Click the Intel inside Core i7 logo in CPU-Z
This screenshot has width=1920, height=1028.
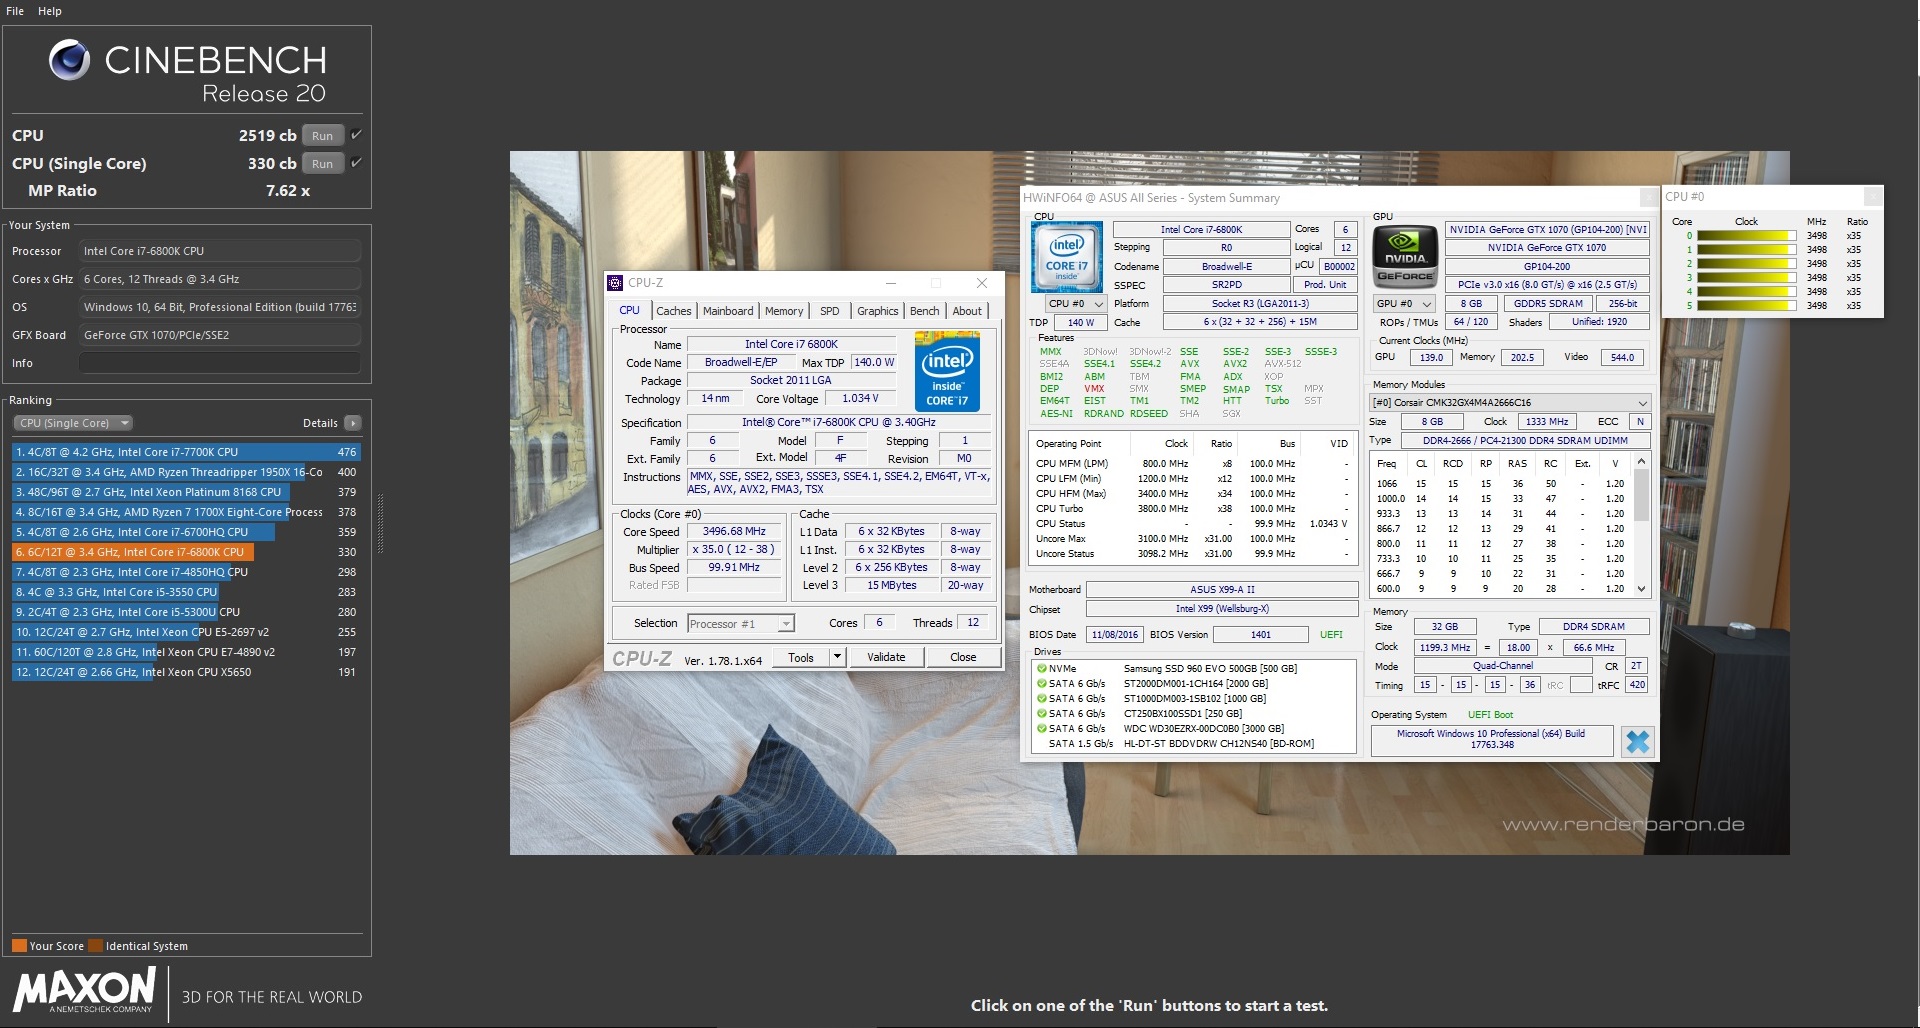click(947, 371)
